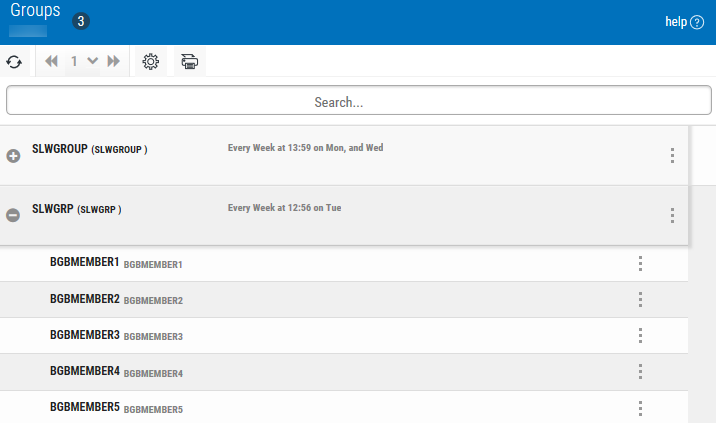Viewport: 716px width, 423px height.
Task: Open BGBMEMBER4 options menu
Action: point(640,372)
